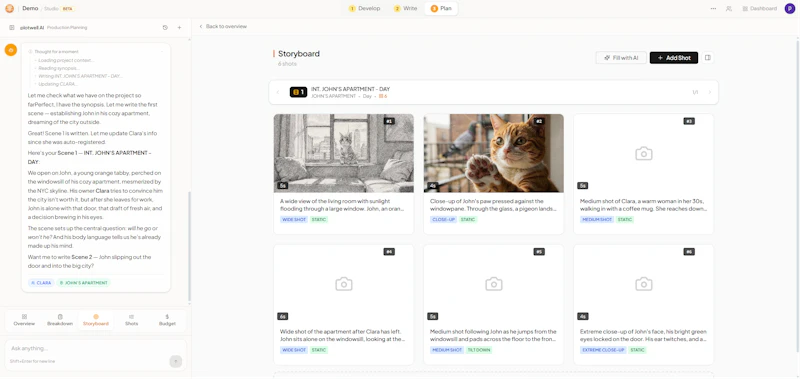Click shot #3 description about Clara

[x=643, y=205]
